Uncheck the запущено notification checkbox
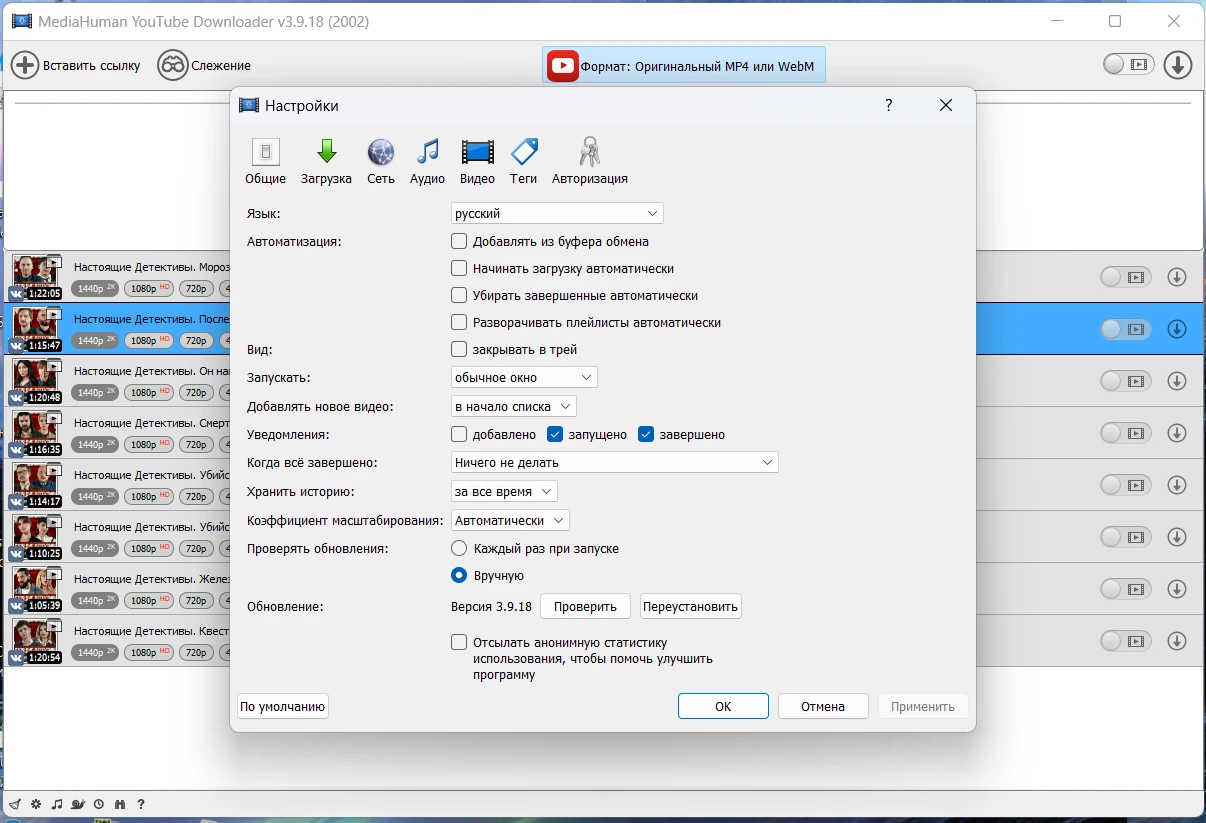1206x823 pixels. pos(556,434)
